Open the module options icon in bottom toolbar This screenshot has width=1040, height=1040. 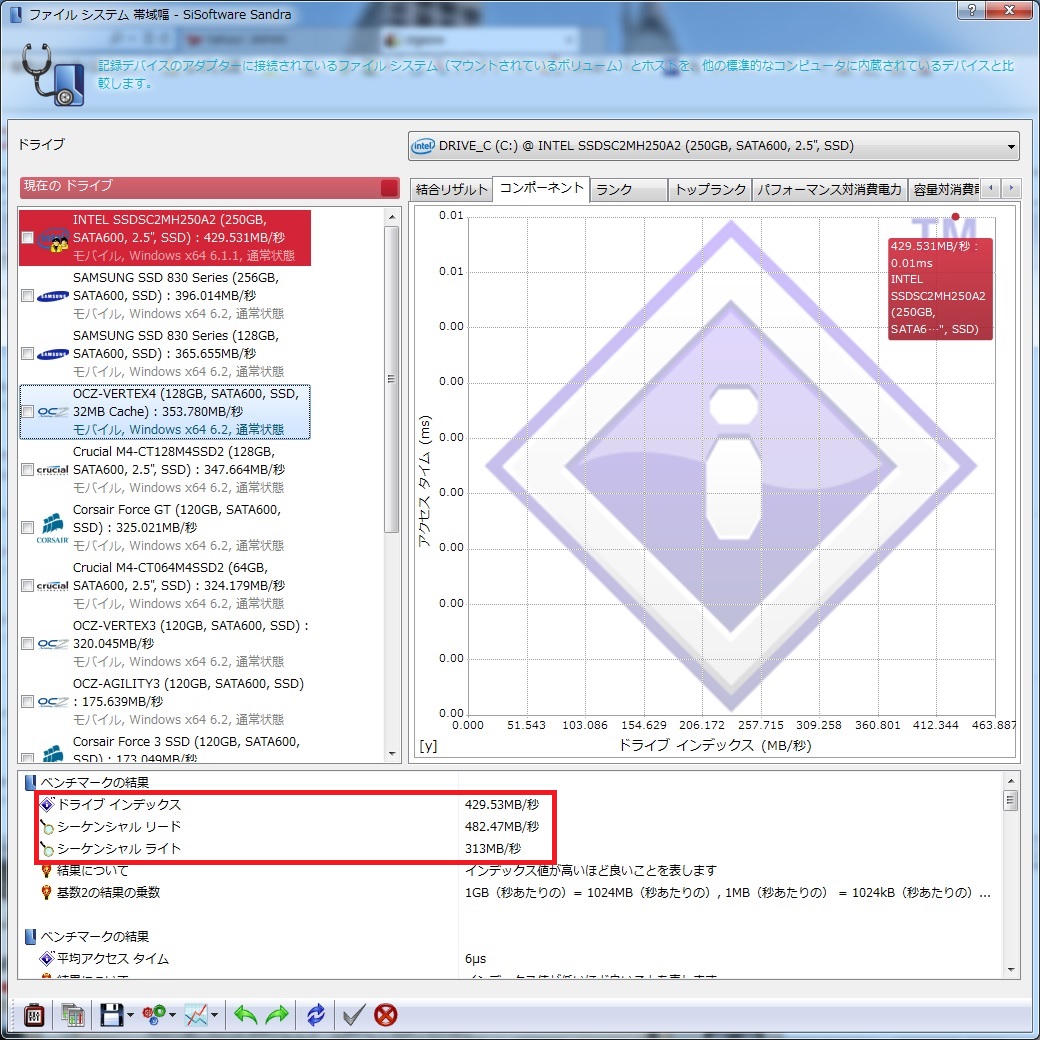(x=34, y=1015)
